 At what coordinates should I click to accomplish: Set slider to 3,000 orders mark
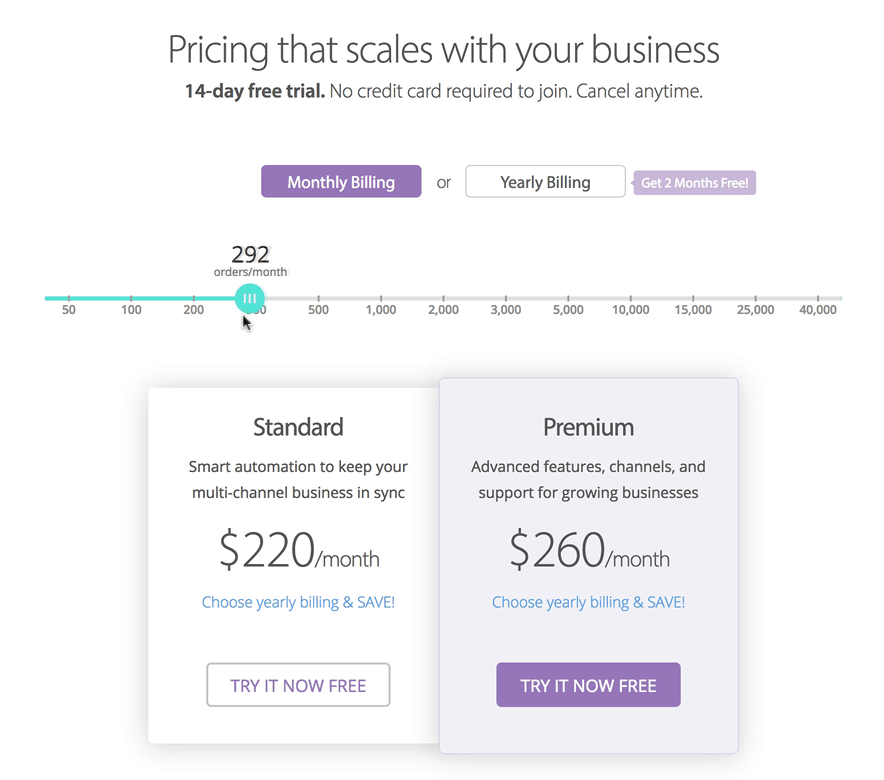tap(506, 298)
